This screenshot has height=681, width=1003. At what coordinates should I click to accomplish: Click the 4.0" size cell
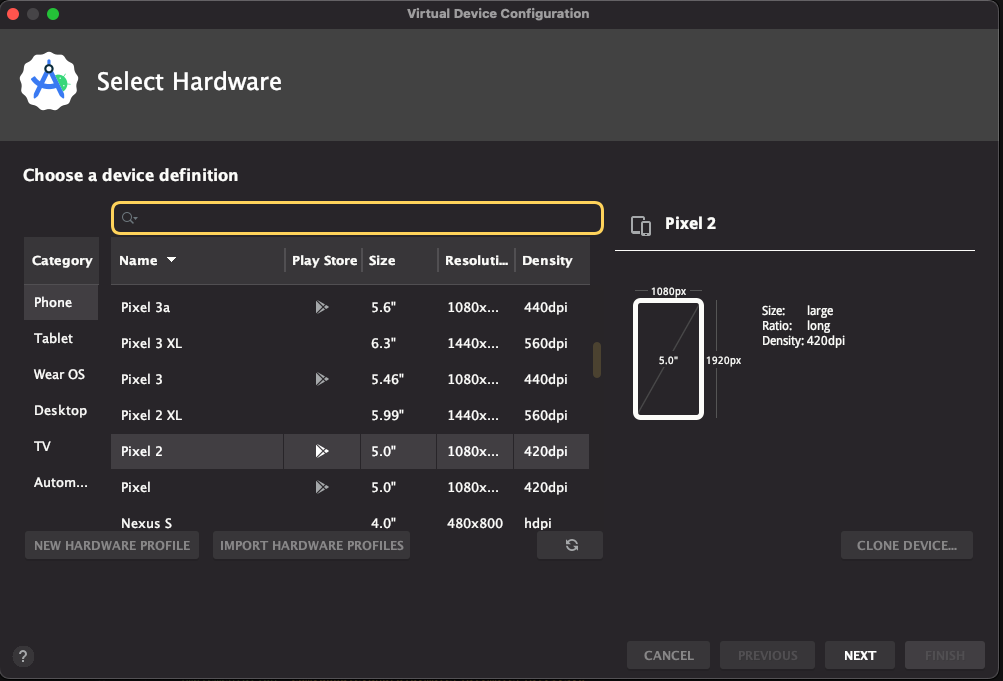383,523
